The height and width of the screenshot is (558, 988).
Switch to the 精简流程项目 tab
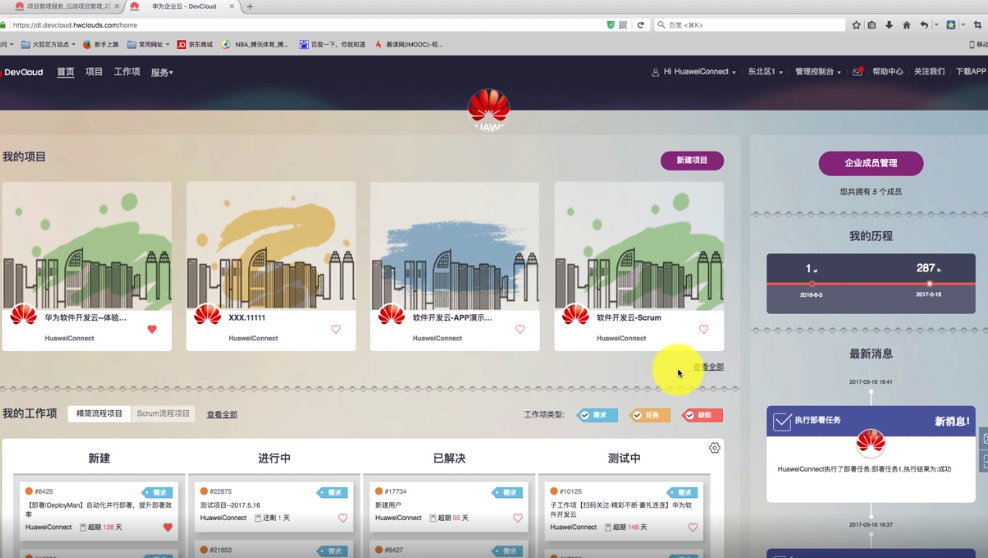pos(99,414)
